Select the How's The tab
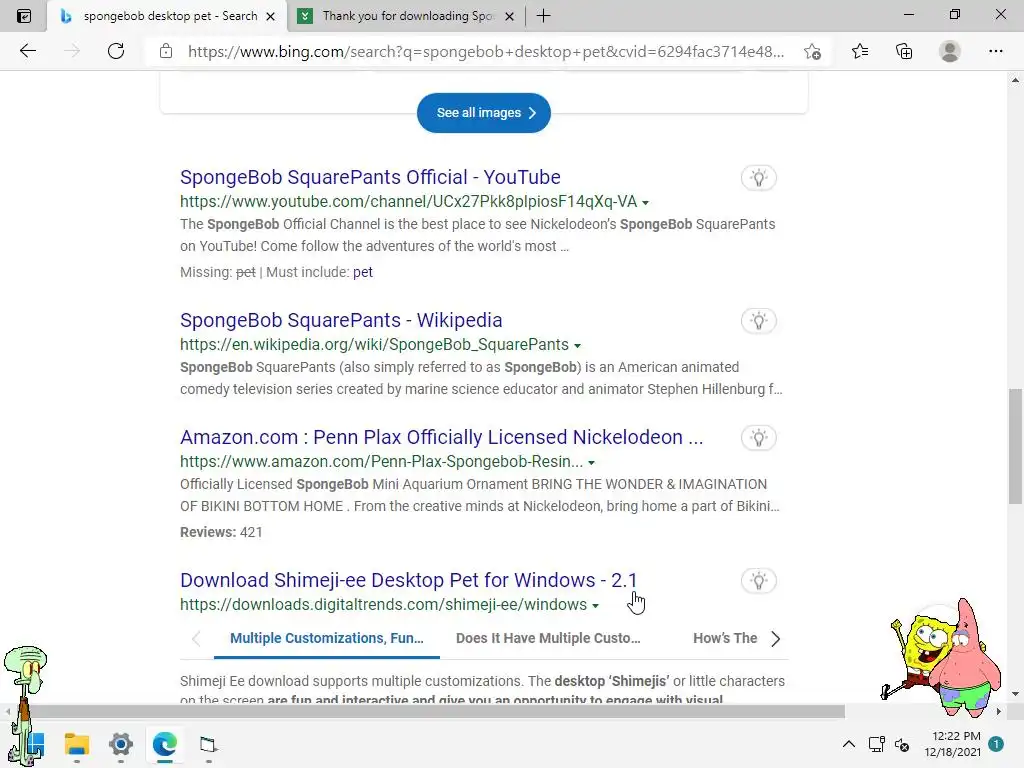1024x768 pixels. click(725, 638)
